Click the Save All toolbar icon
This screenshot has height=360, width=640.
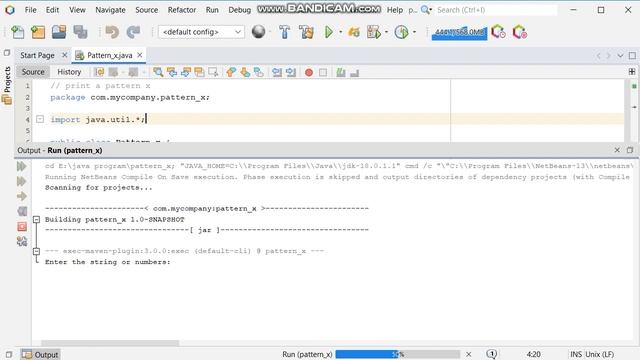(80, 32)
